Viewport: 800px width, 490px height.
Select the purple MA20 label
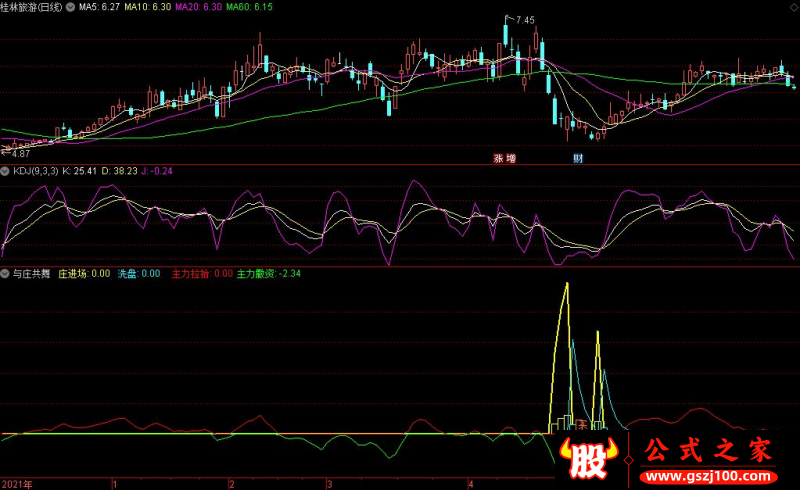point(198,7)
